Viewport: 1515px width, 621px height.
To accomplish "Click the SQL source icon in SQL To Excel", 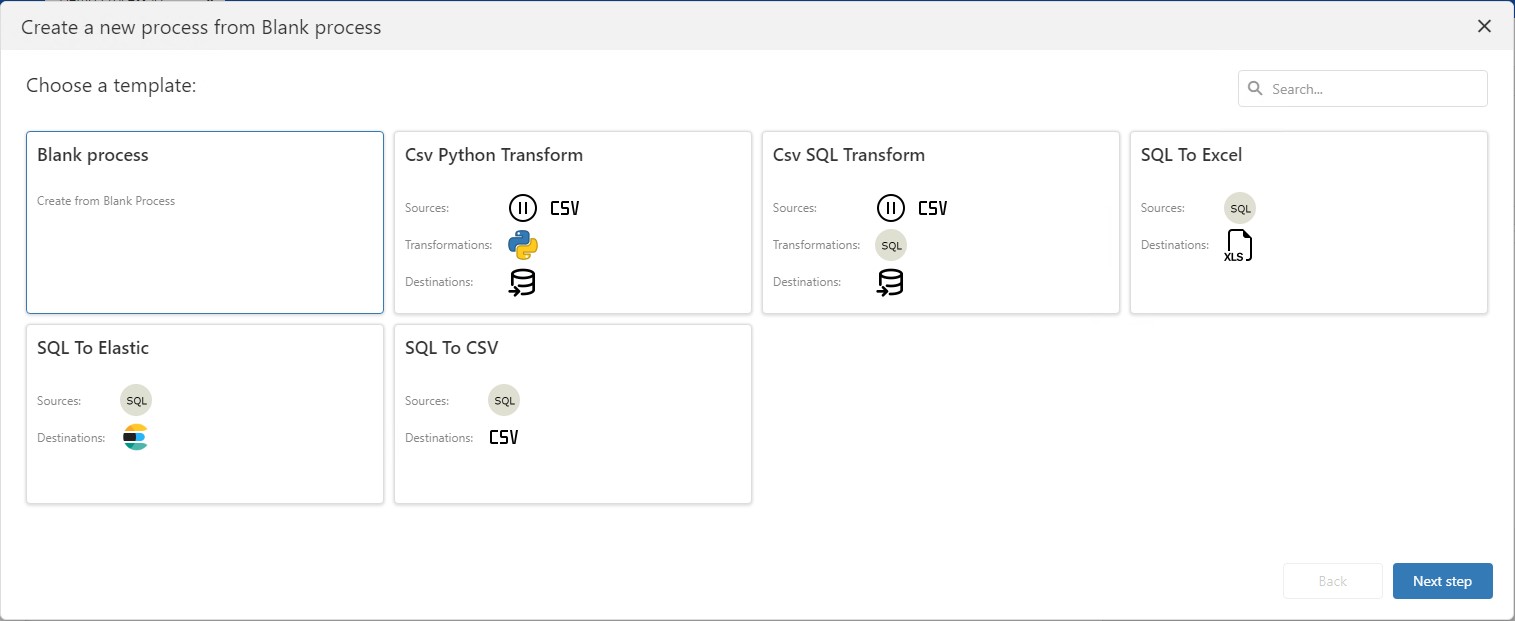I will [1239, 208].
